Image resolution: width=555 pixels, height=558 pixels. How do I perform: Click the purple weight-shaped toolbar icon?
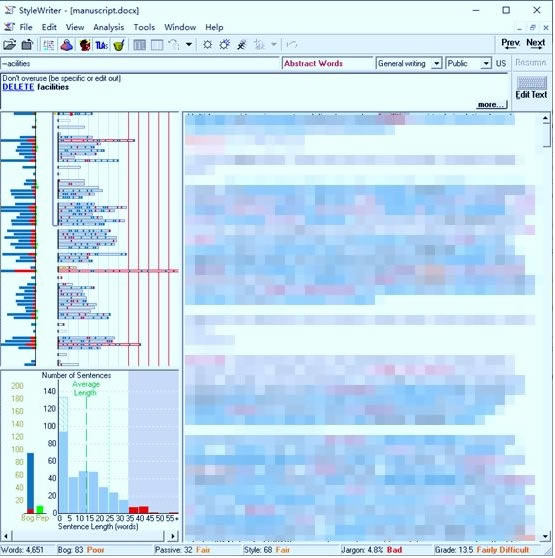[67, 45]
